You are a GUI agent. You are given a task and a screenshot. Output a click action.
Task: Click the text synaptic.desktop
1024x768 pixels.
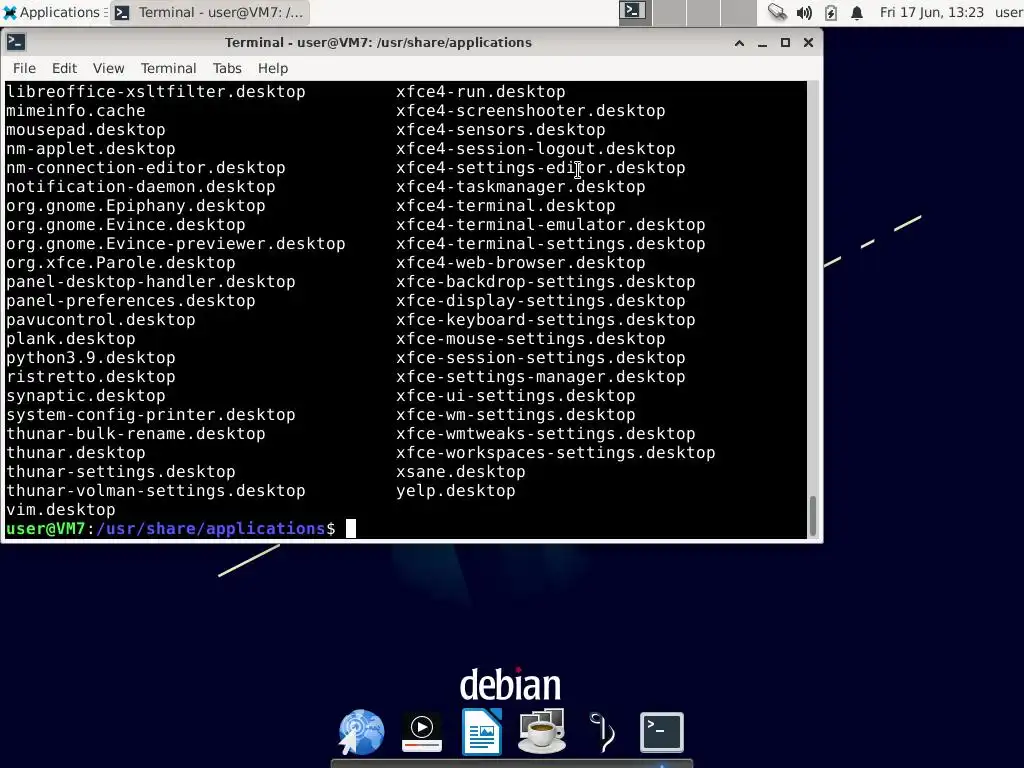coord(86,395)
